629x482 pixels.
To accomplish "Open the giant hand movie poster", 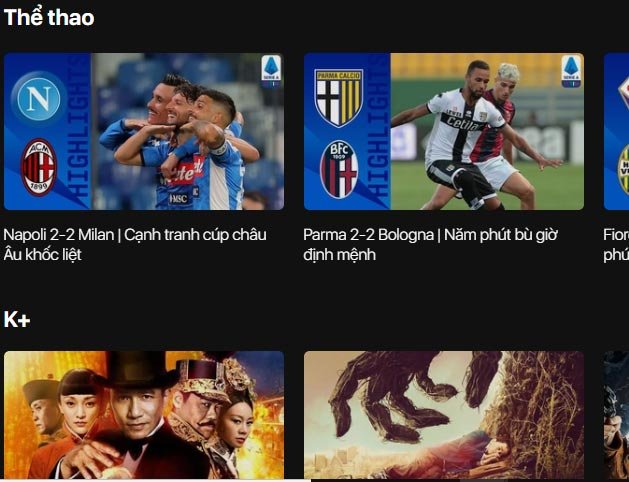I will [x=444, y=415].
